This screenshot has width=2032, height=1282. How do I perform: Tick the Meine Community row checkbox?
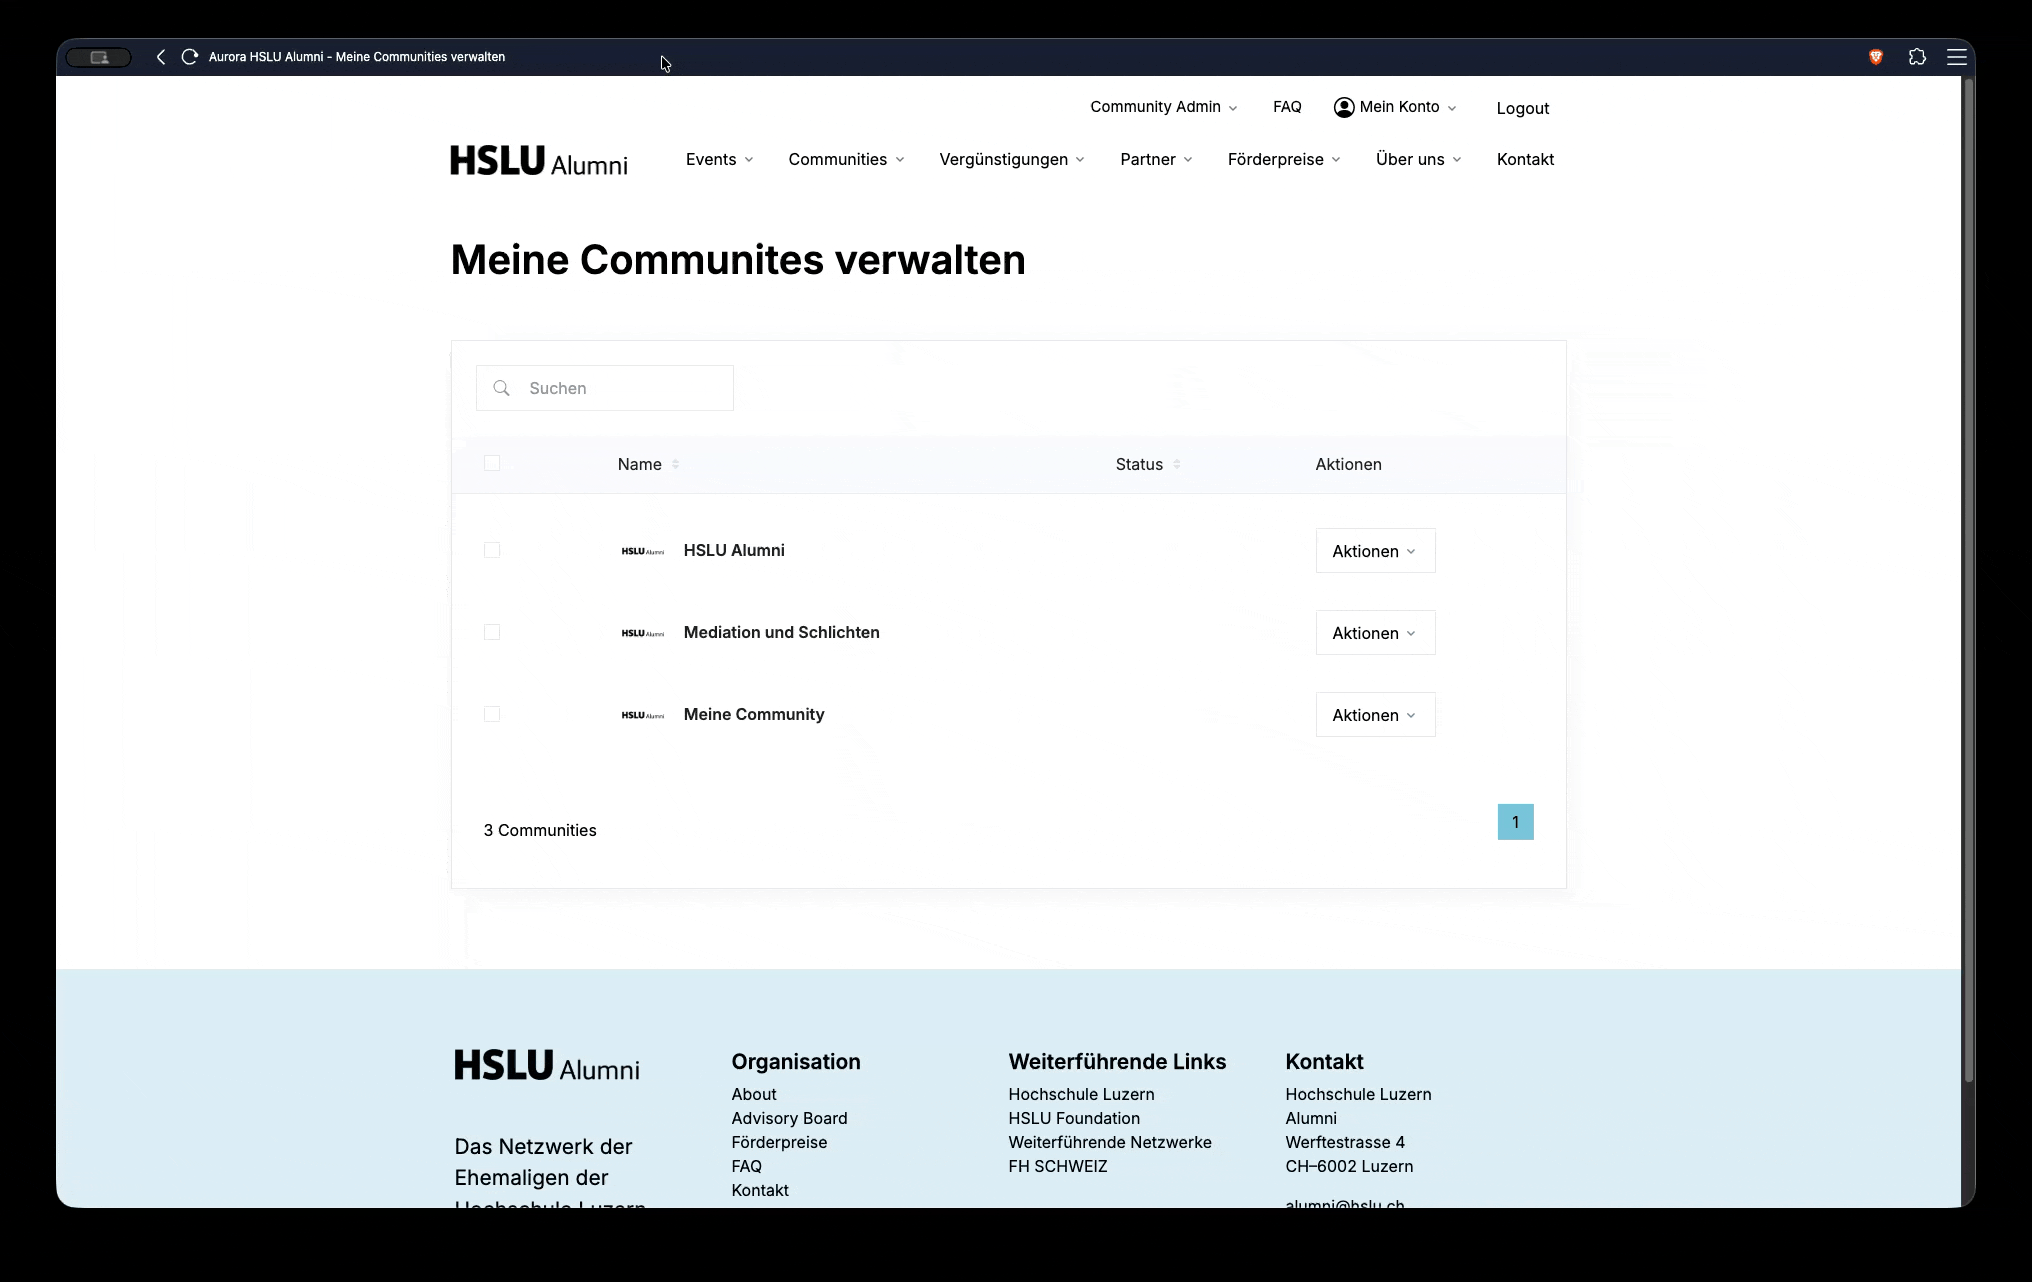[x=492, y=714]
